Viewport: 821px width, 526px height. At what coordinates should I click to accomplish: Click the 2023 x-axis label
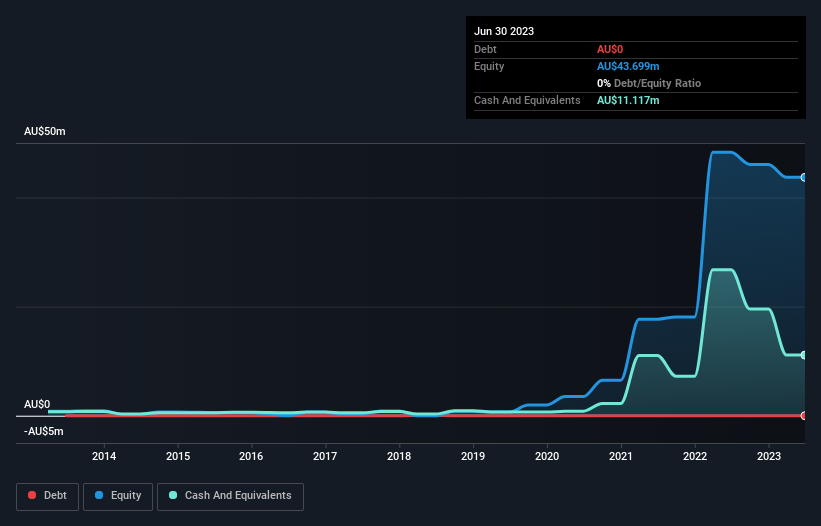[769, 456]
